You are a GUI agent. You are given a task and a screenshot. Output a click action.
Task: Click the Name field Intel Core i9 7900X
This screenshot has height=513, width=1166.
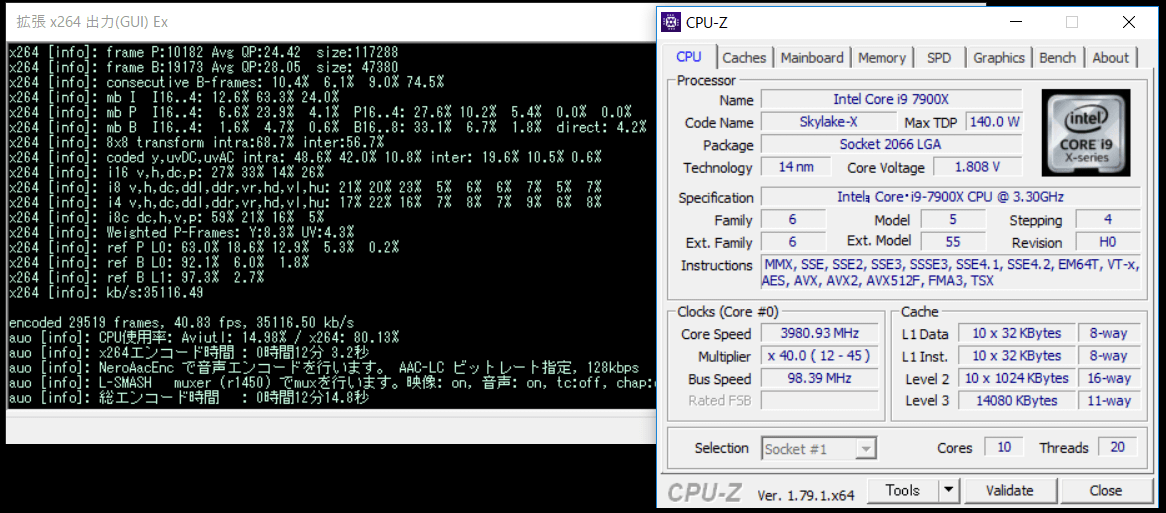[892, 99]
